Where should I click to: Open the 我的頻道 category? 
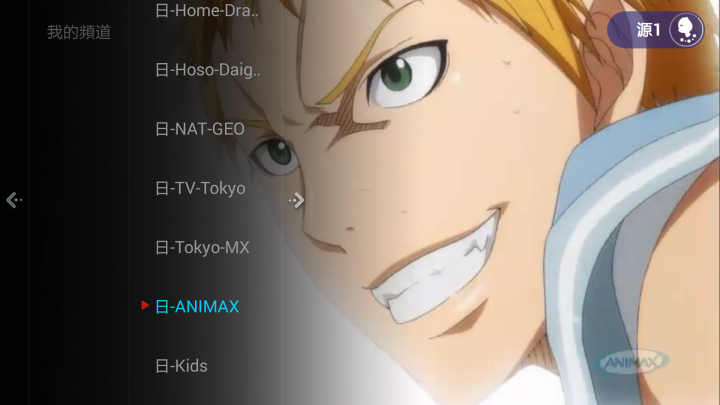point(79,32)
